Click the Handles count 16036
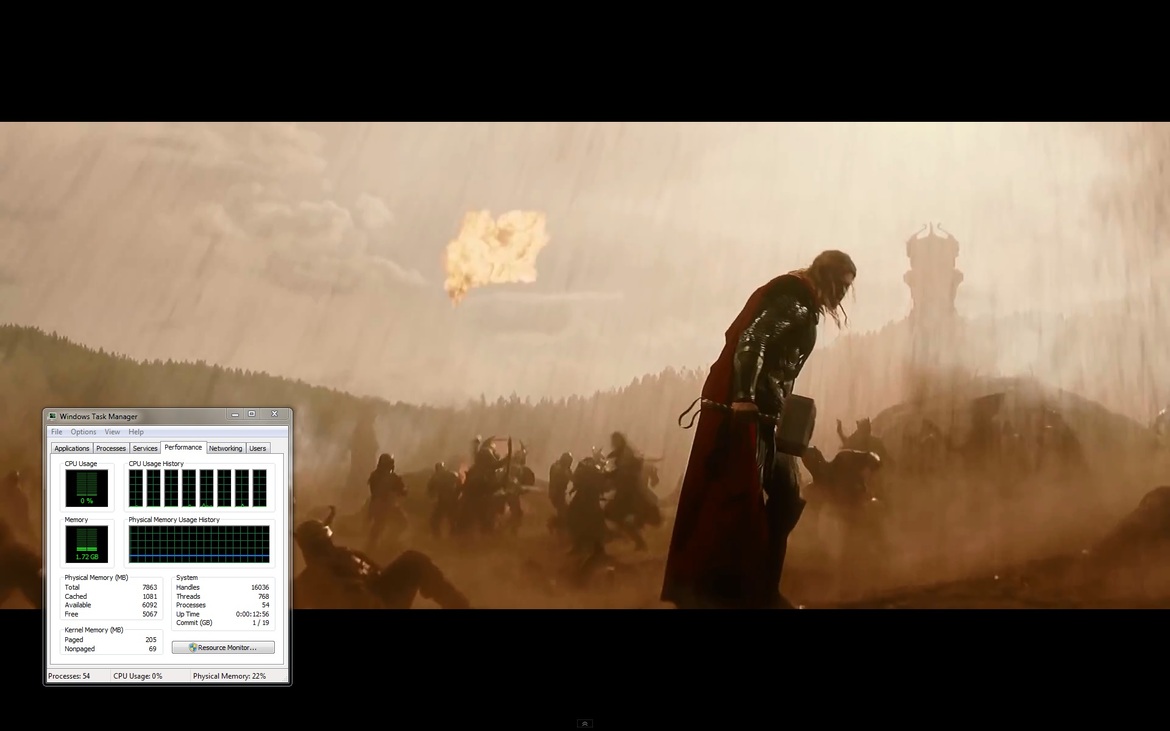The height and width of the screenshot is (731, 1170). pyautogui.click(x=260, y=588)
